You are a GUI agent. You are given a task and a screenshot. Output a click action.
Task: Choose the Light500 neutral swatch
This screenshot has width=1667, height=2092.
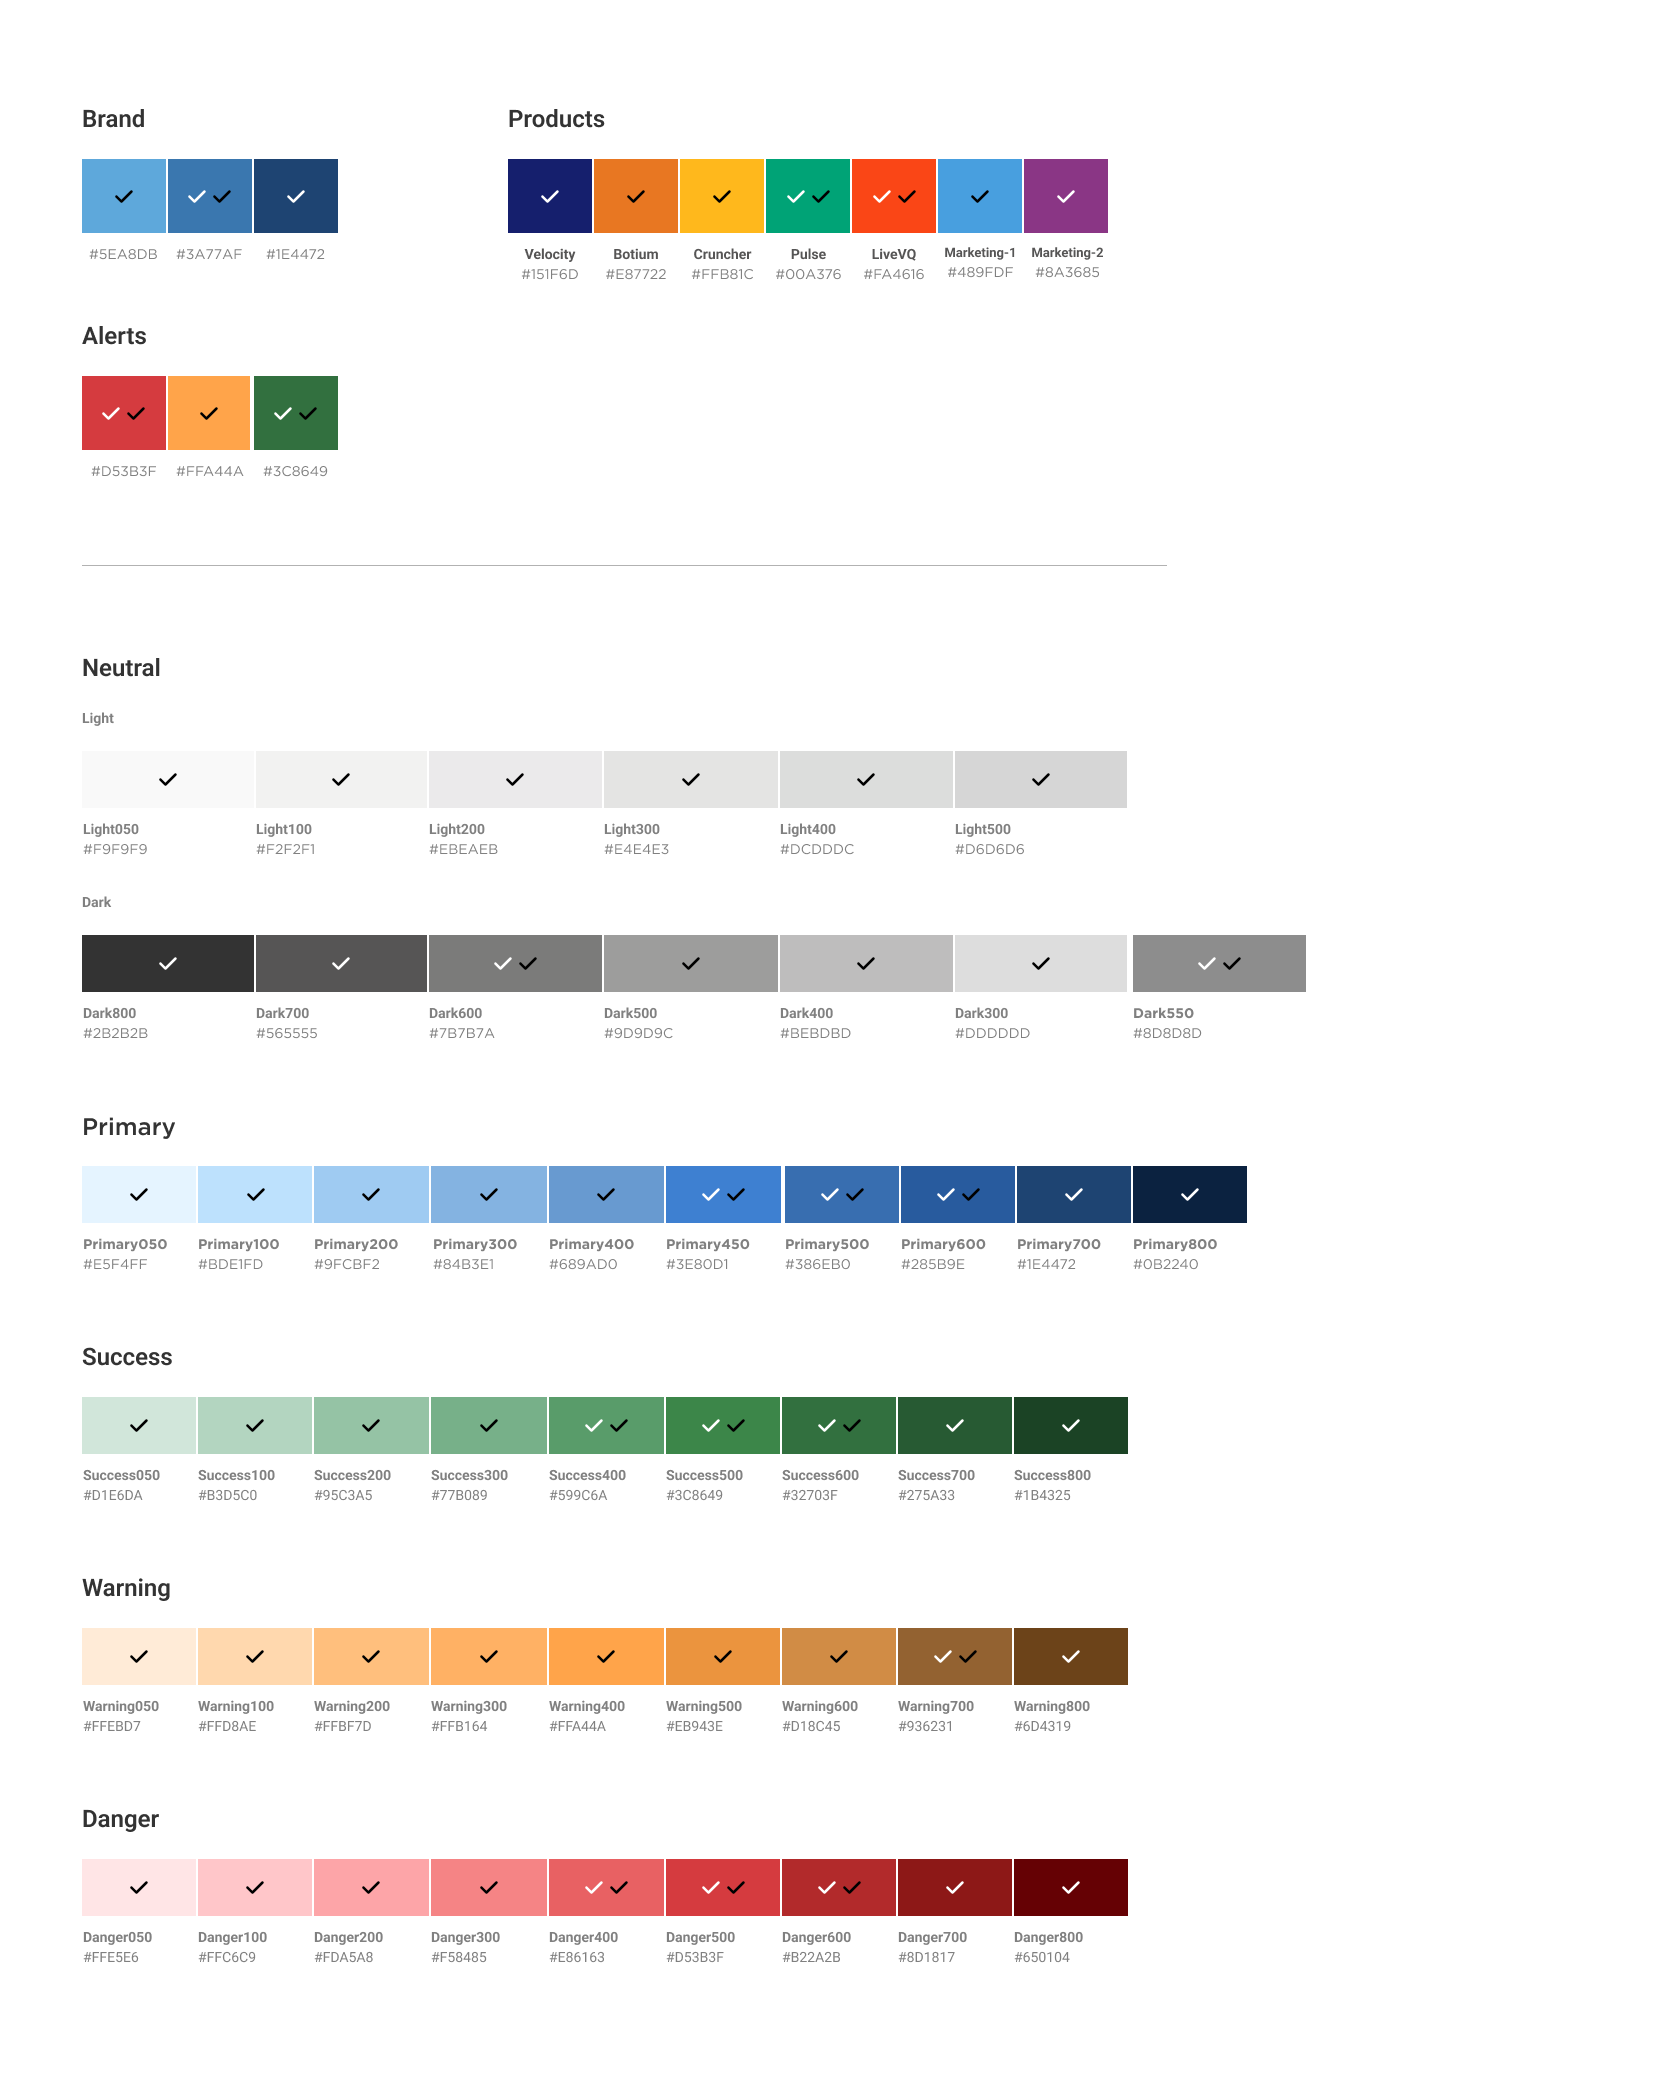(1041, 779)
